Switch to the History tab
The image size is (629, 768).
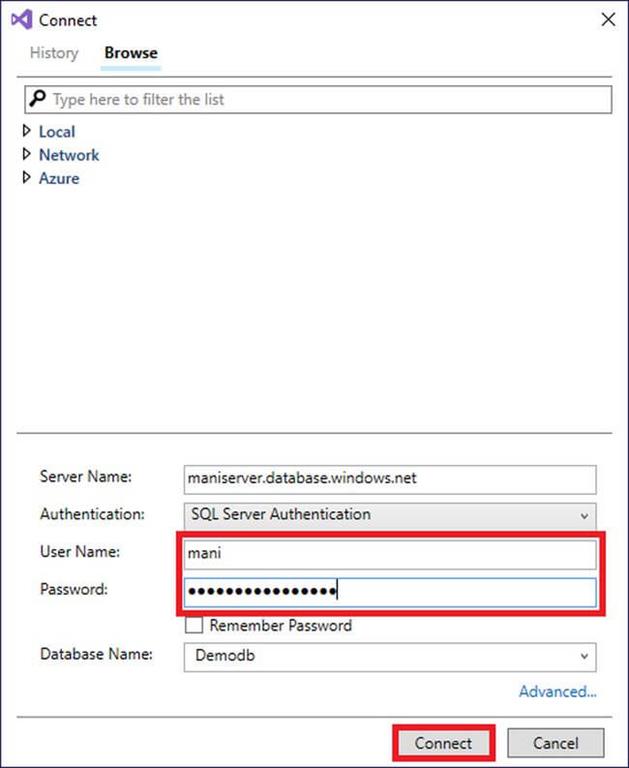point(54,53)
